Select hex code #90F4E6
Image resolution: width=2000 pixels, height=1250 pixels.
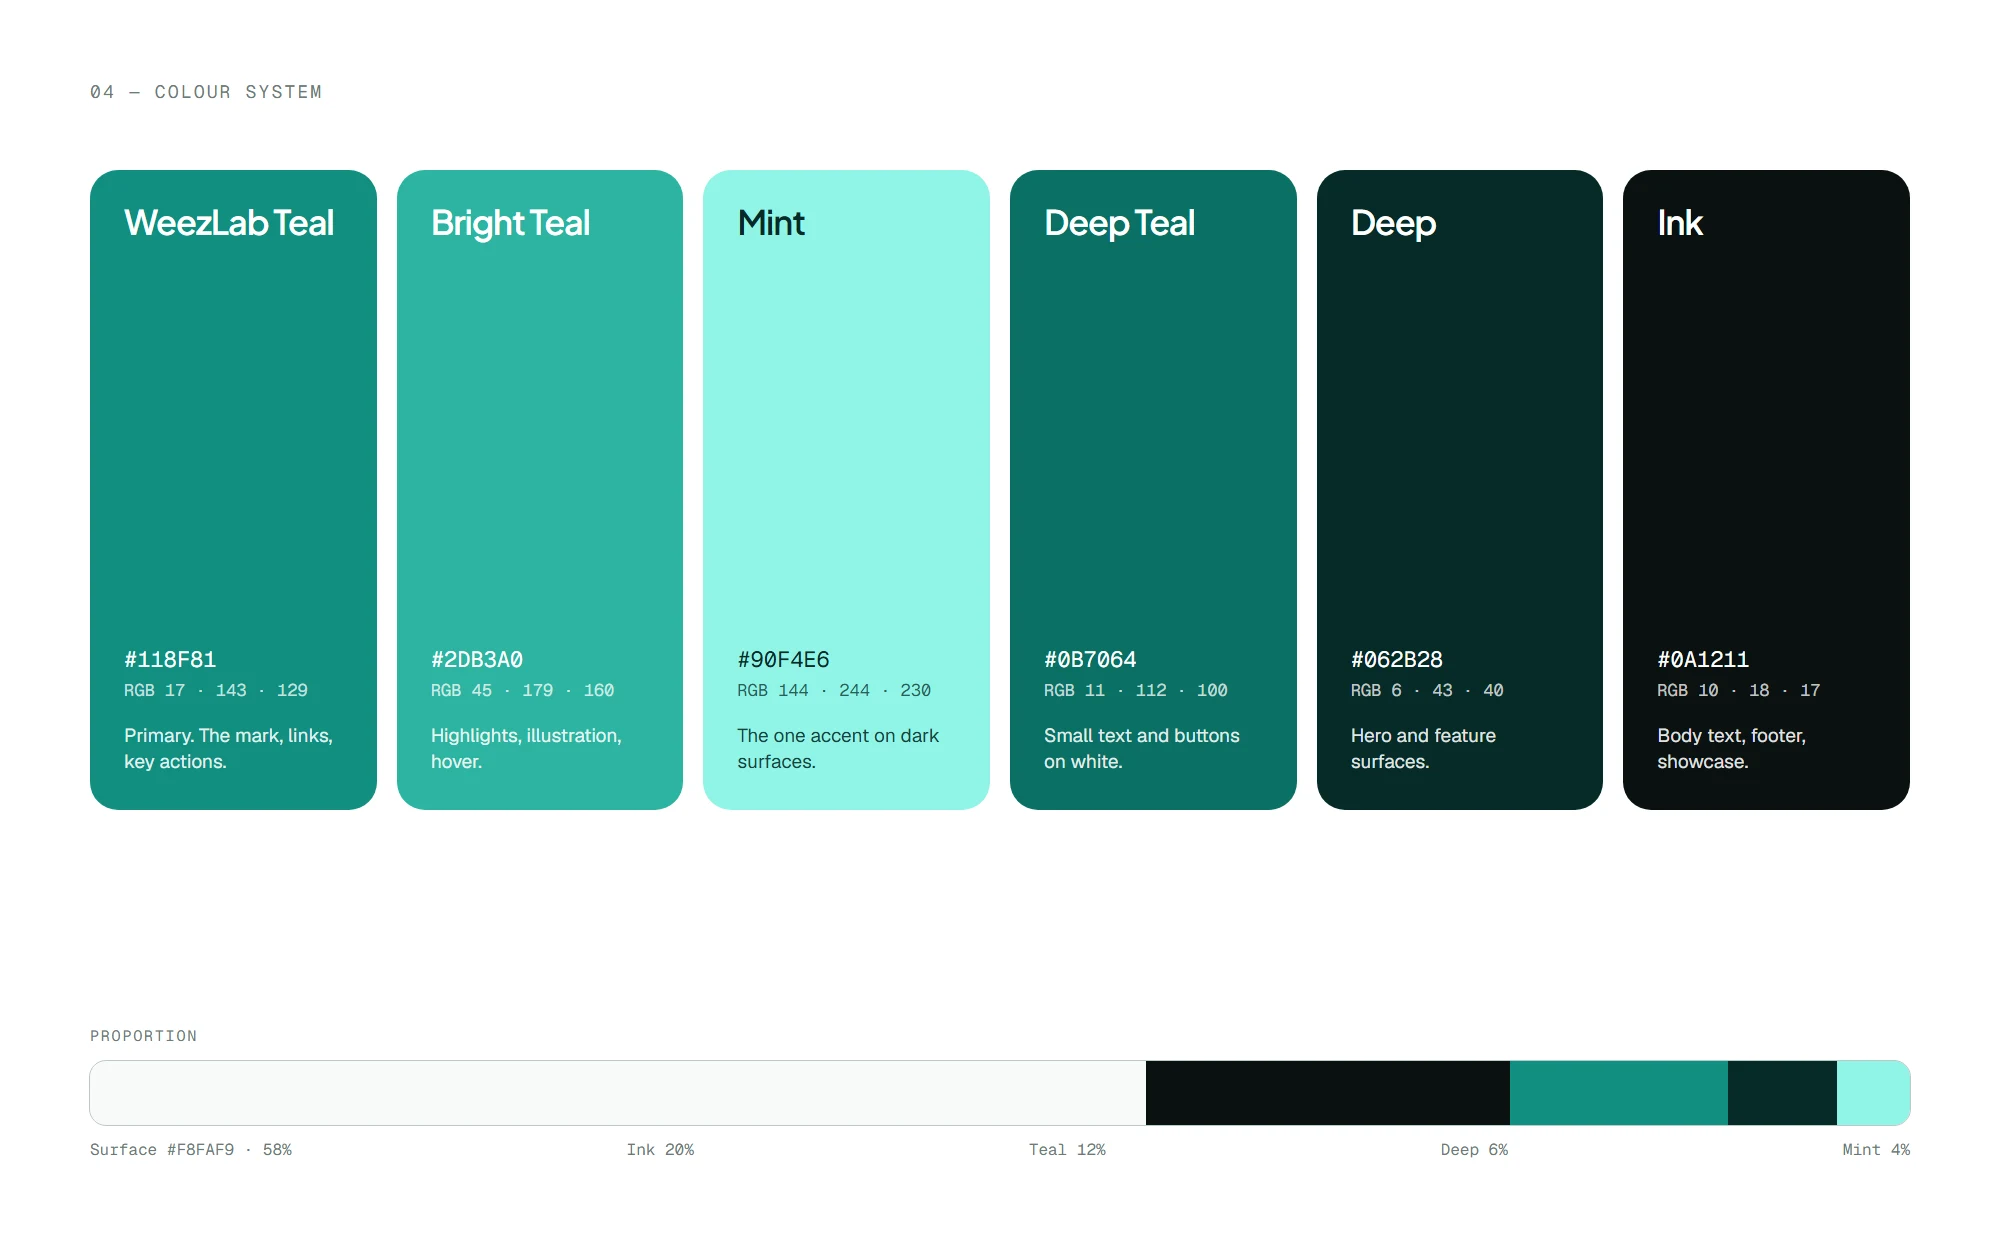(x=784, y=660)
